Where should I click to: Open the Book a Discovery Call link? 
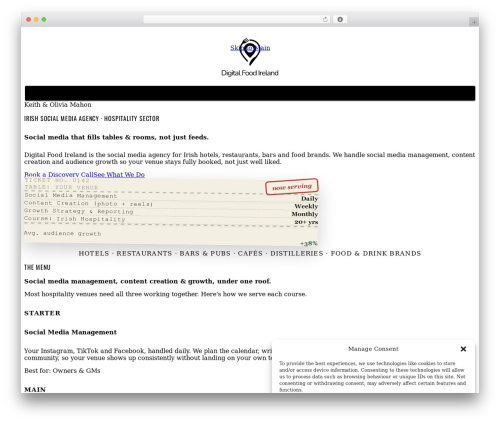[59, 174]
